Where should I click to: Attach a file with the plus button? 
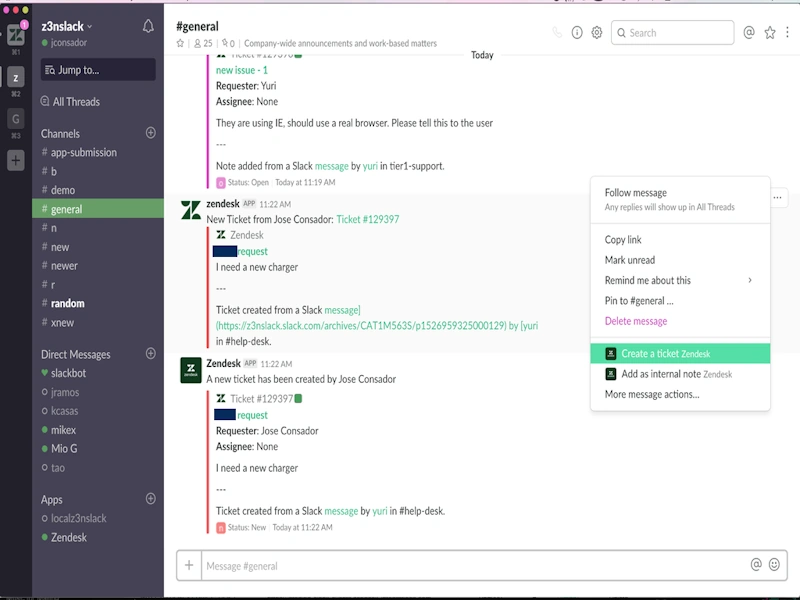[189, 565]
